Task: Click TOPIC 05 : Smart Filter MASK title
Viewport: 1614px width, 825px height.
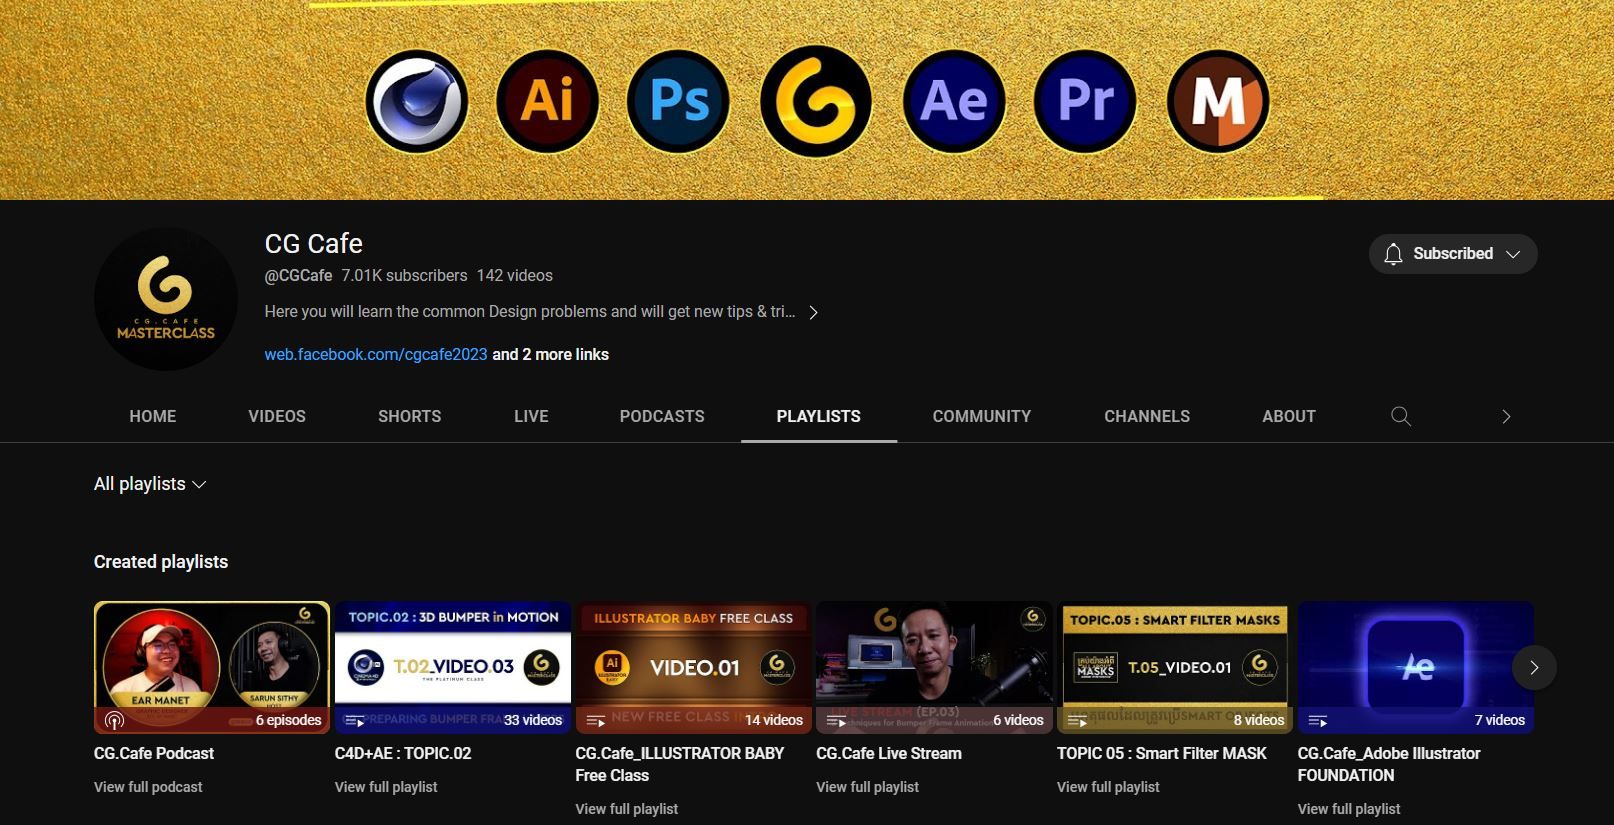Action: tap(1162, 753)
